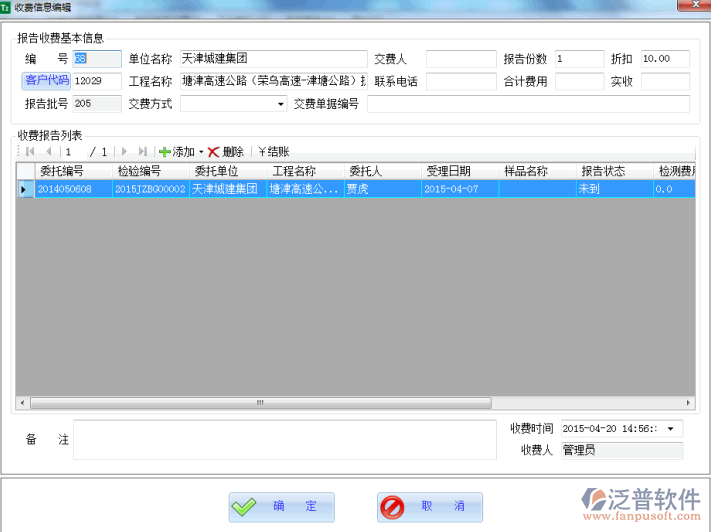711x532 pixels.
Task: Click the 样品名称 column header
Action: point(537,171)
